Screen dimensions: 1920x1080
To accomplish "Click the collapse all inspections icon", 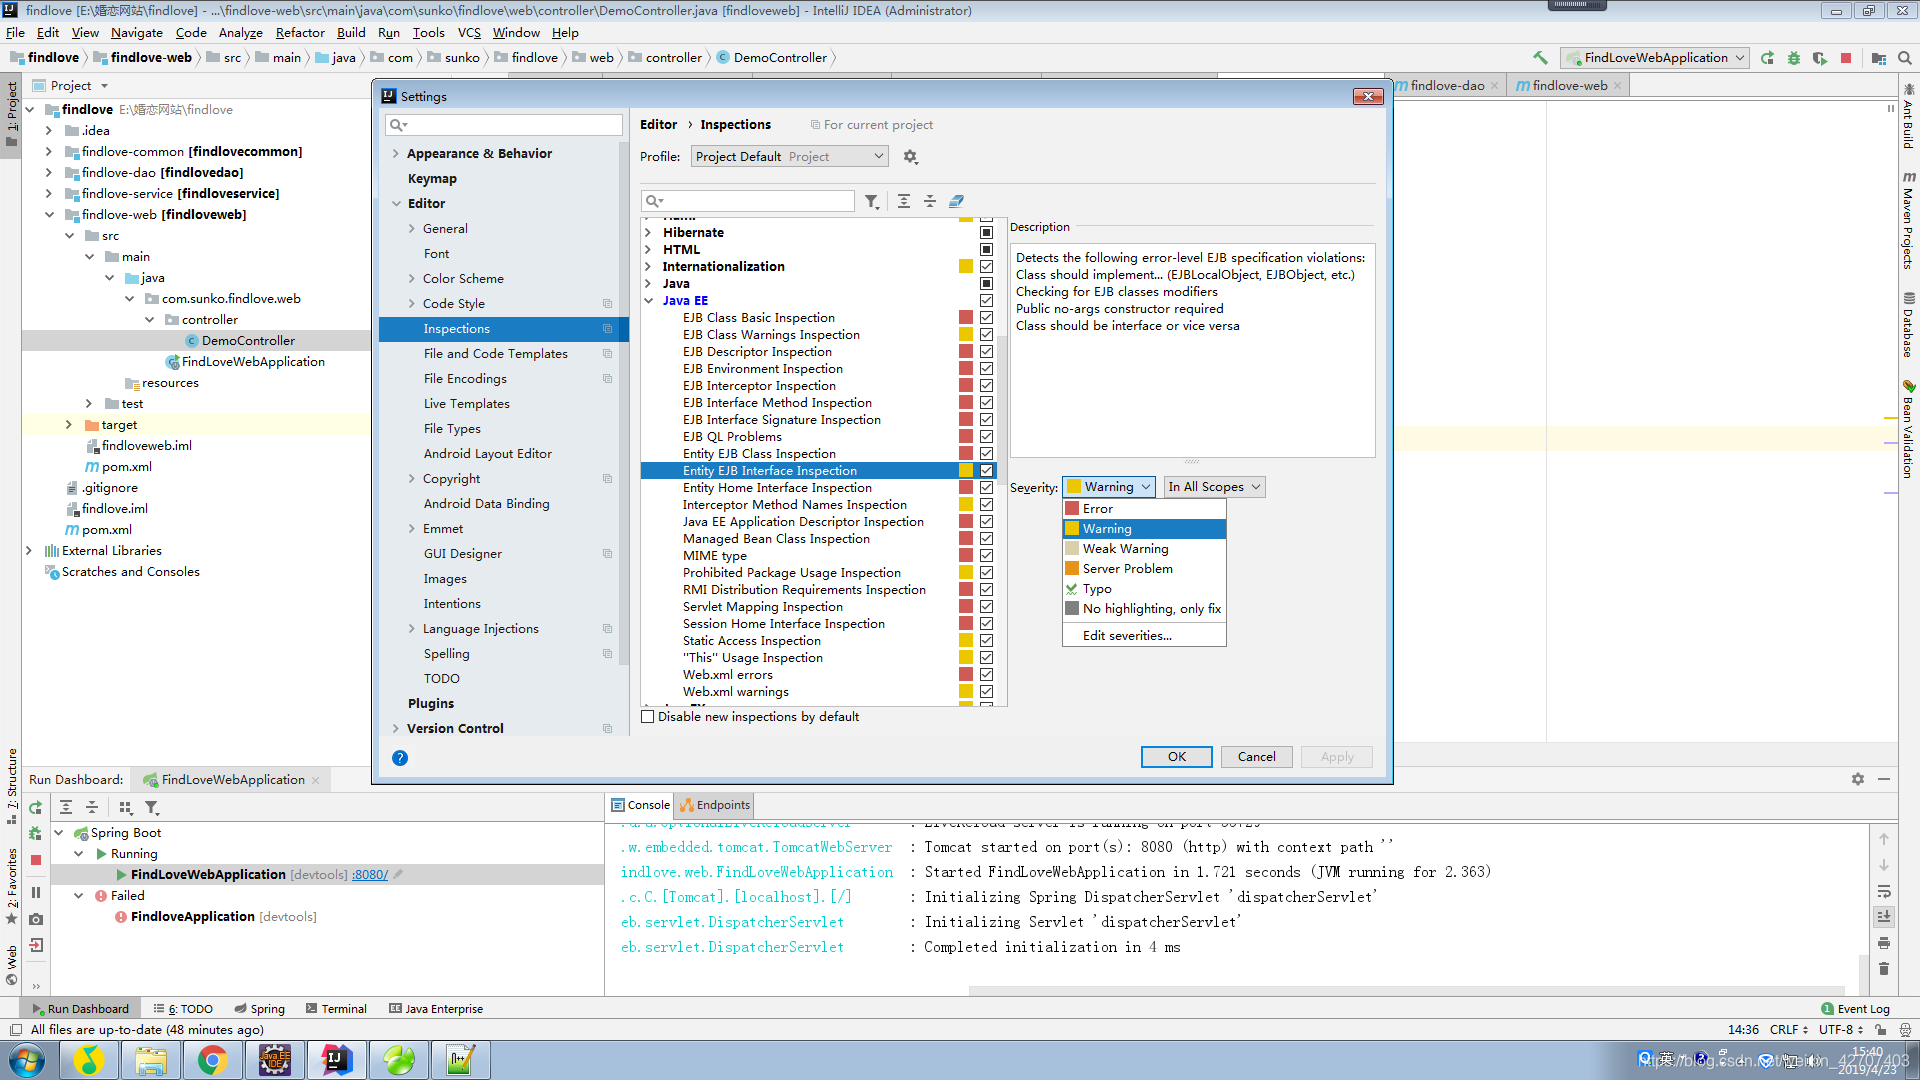I will (x=930, y=201).
